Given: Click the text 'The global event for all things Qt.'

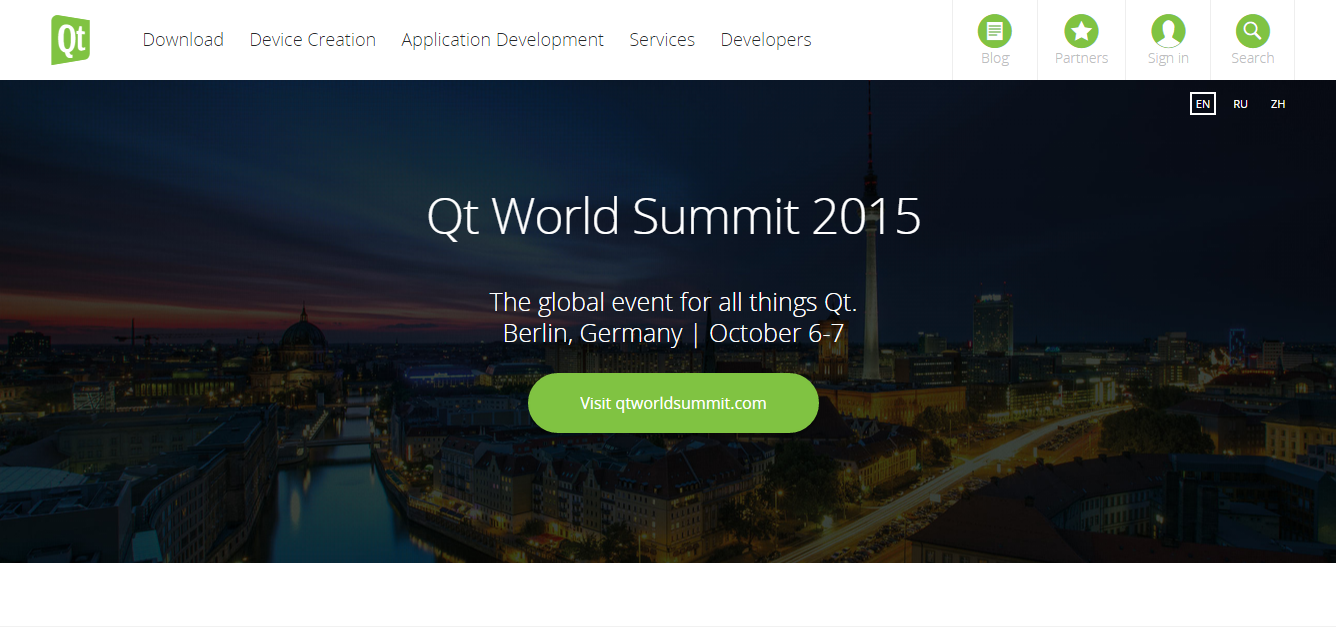Looking at the screenshot, I should click(673, 302).
